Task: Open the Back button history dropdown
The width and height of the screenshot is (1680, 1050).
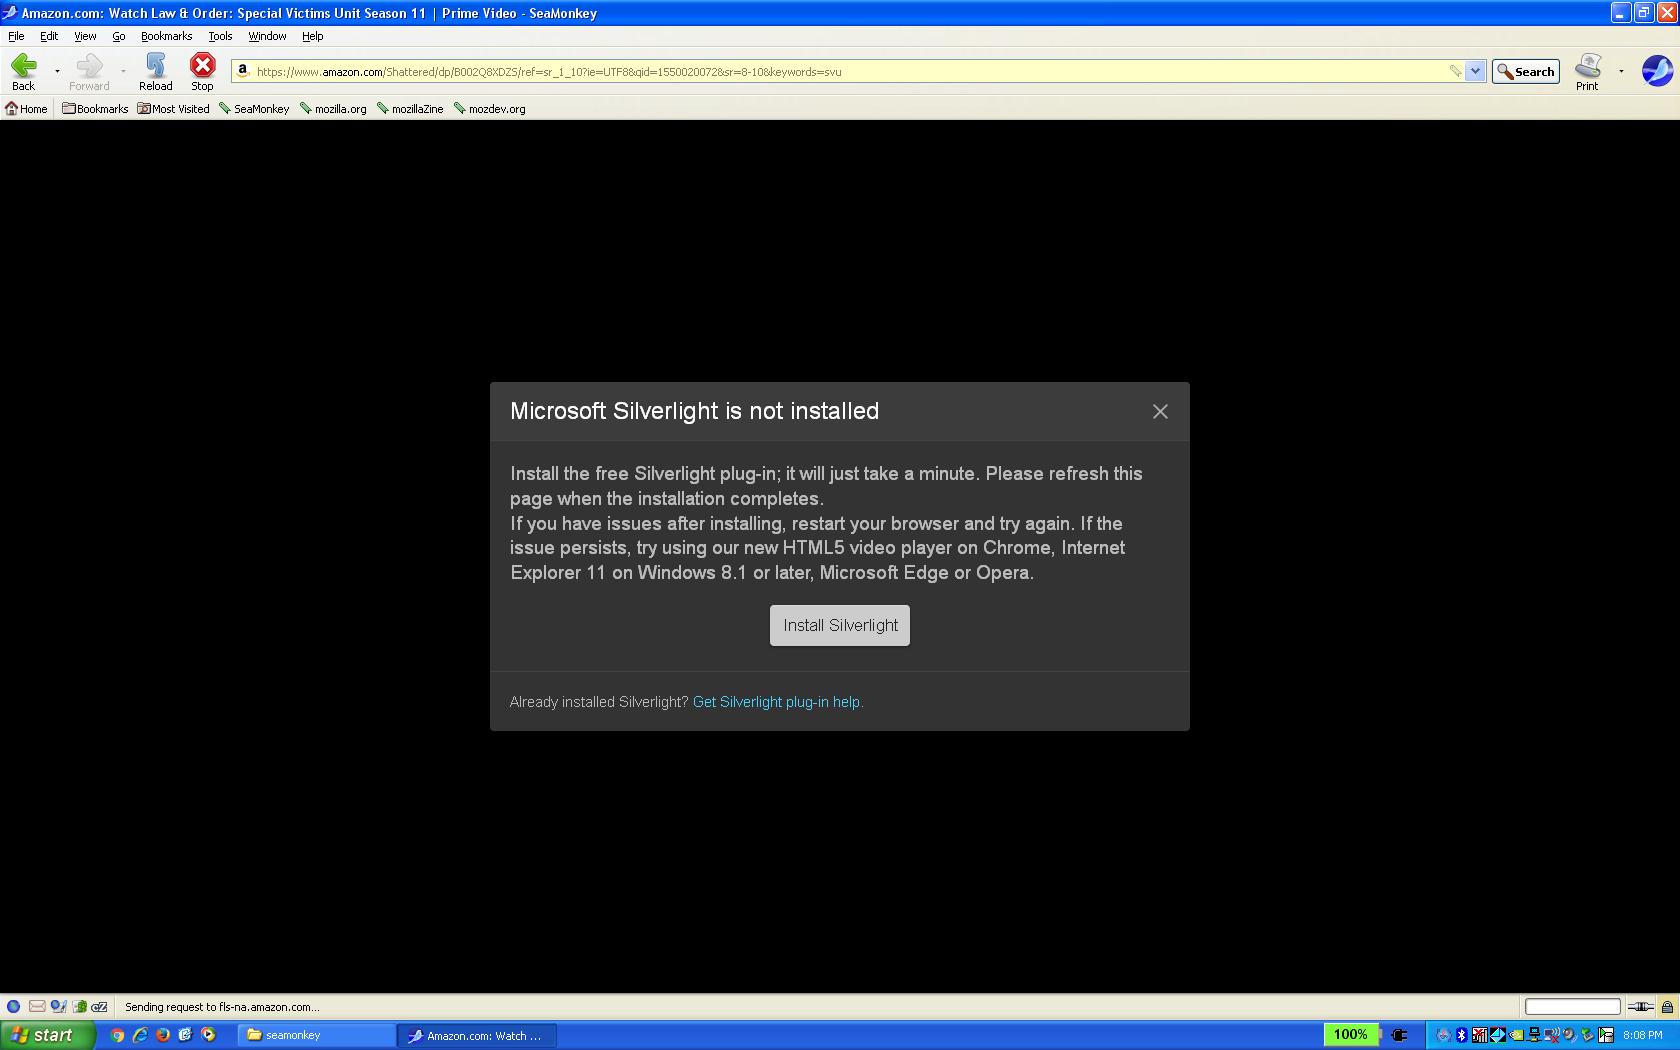Action: pyautogui.click(x=56, y=70)
